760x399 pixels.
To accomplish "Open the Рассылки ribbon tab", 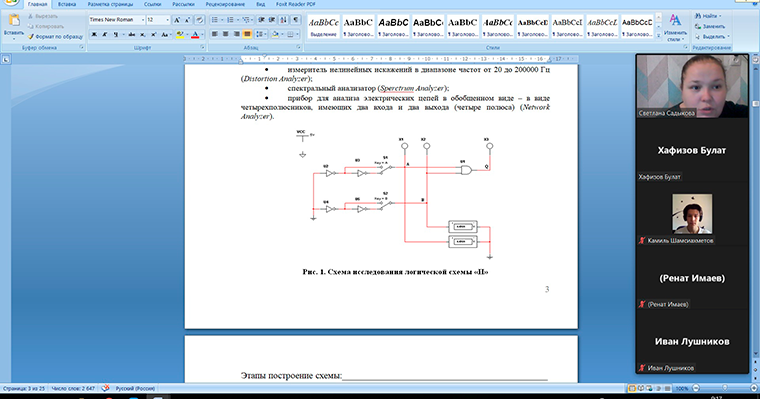I will click(x=183, y=4).
